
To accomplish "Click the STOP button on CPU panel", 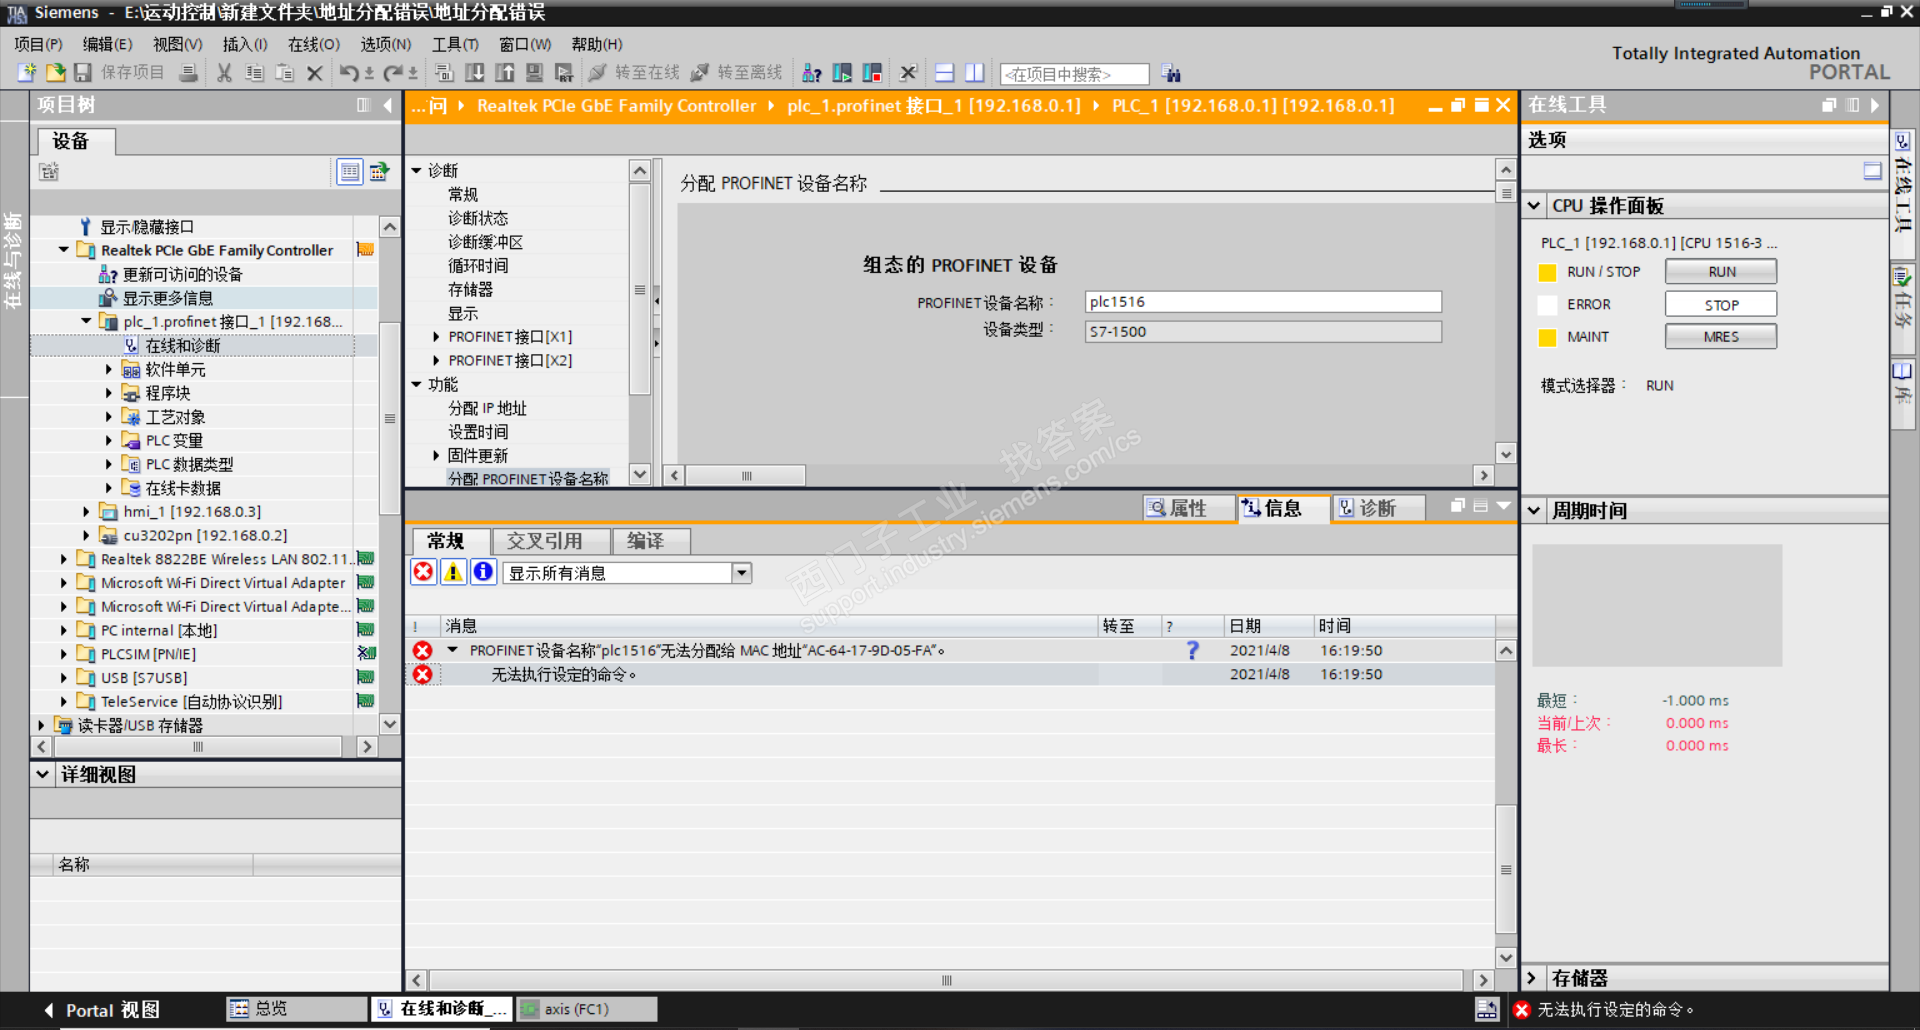I will point(1721,305).
